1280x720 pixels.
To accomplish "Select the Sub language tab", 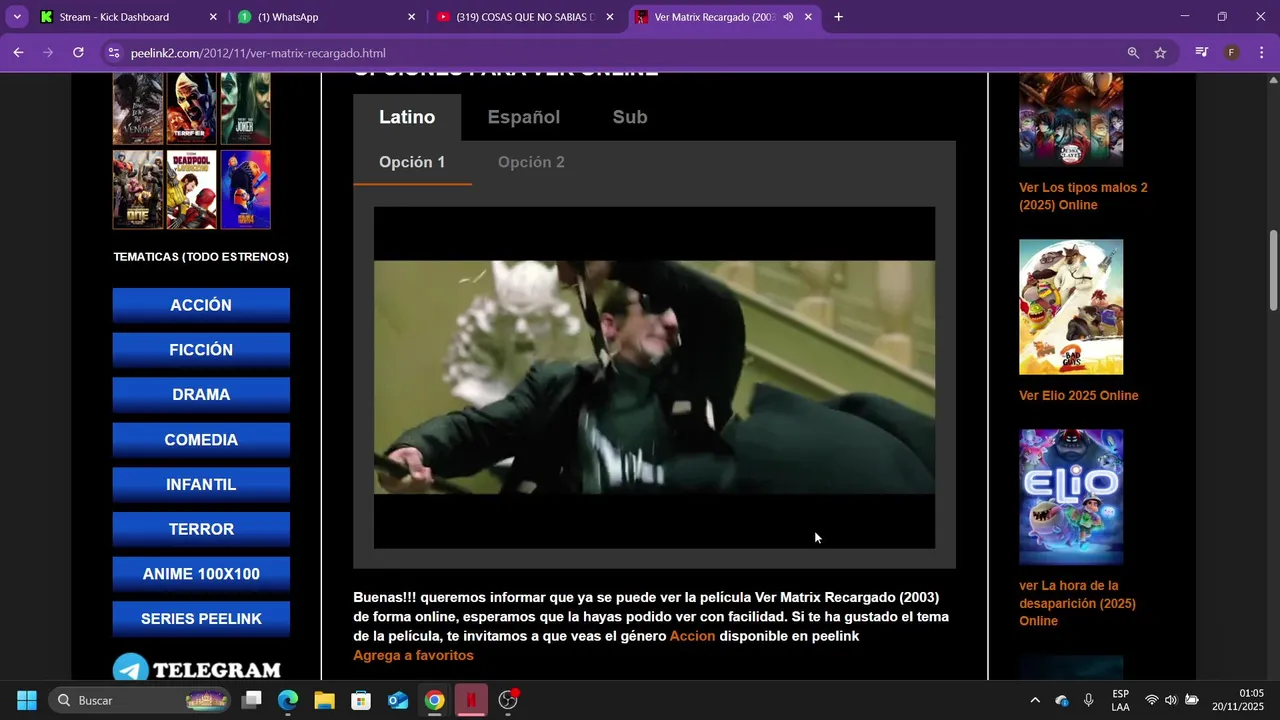I will click(x=630, y=117).
